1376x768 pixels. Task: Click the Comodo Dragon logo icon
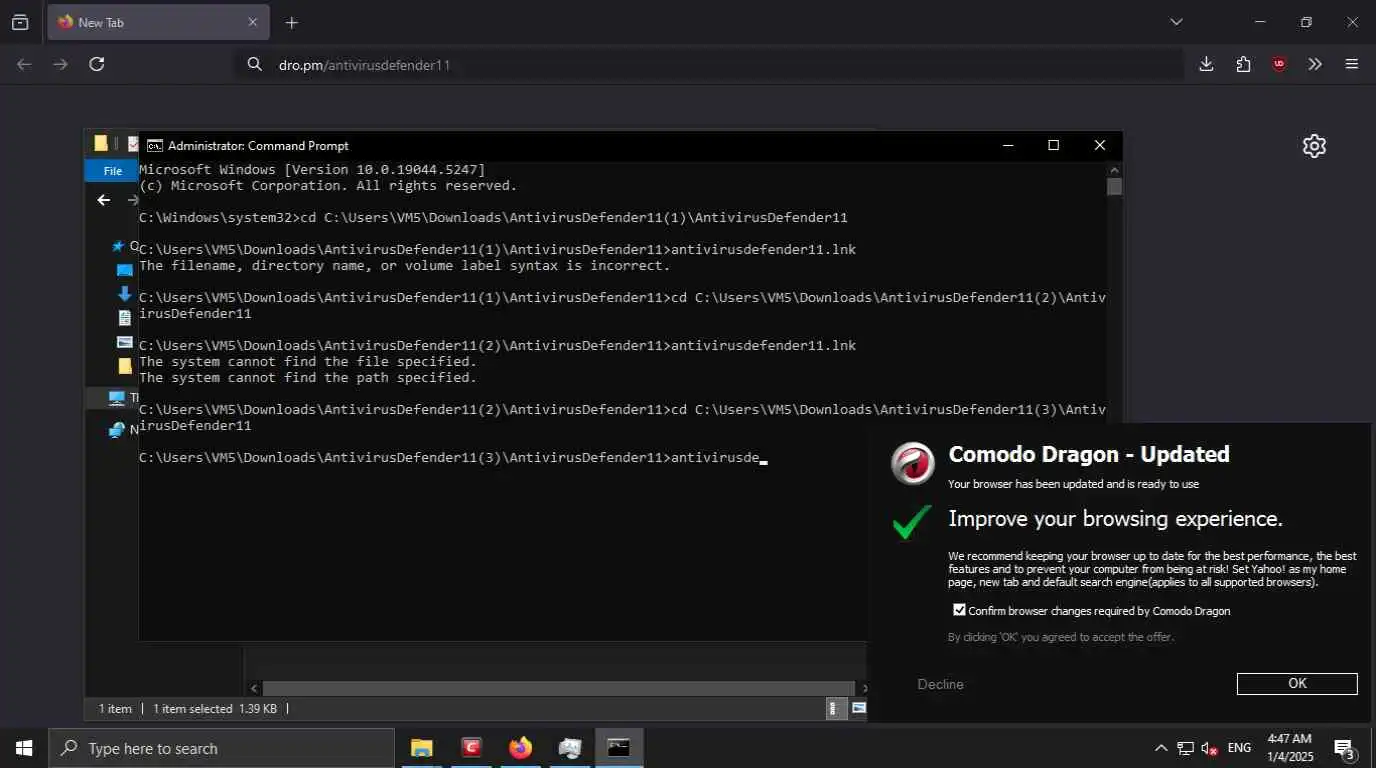click(x=913, y=463)
